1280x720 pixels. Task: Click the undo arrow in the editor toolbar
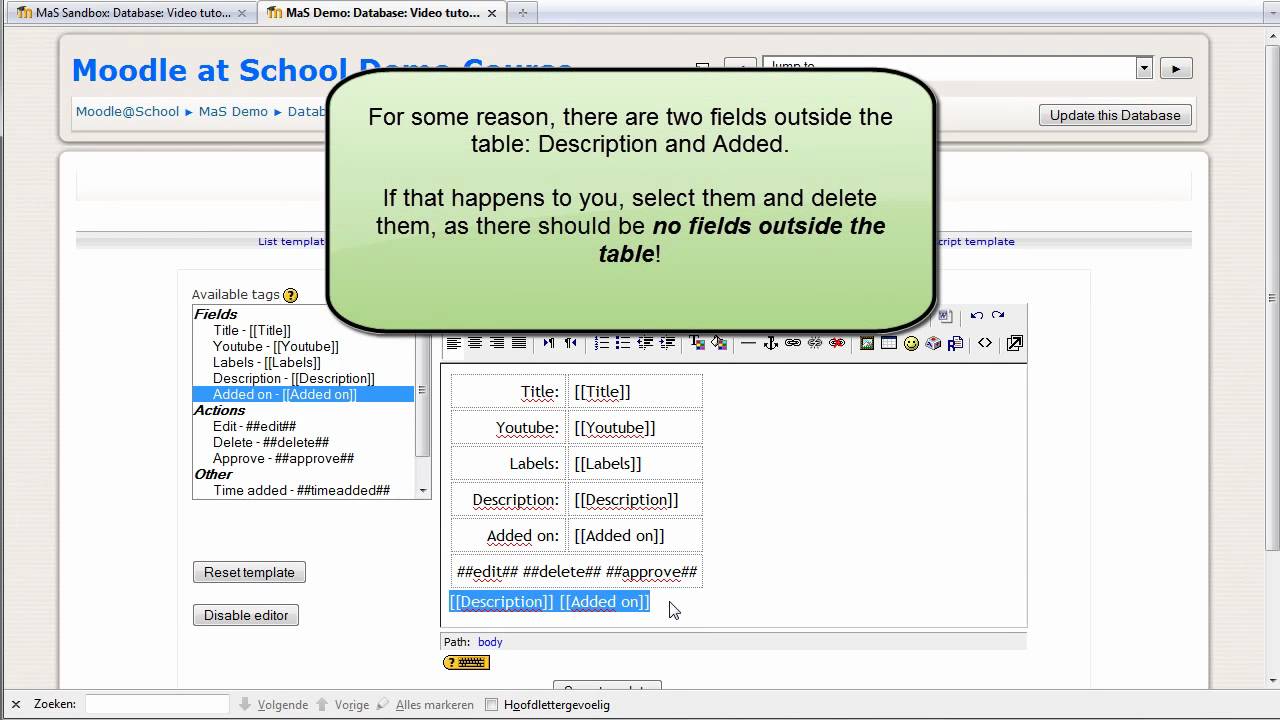(976, 316)
